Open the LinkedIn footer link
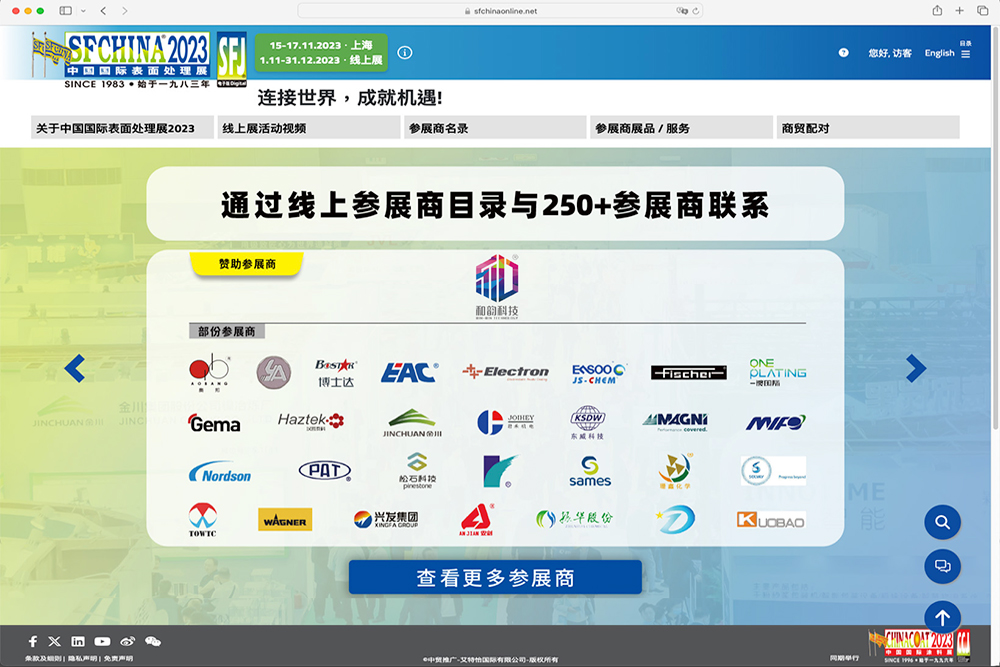Image resolution: width=1000 pixels, height=667 pixels. pyautogui.click(x=78, y=641)
